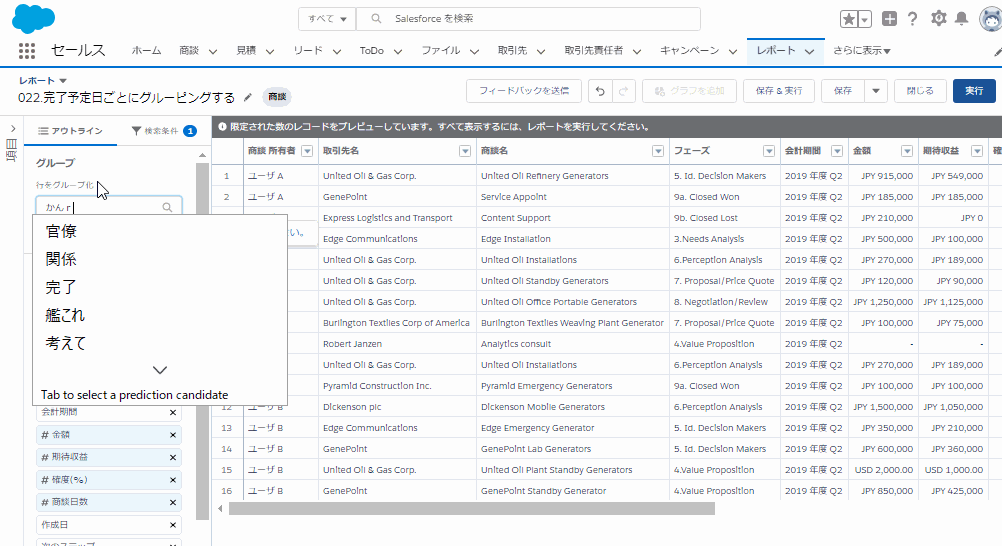Open 商談 所有者 column menu arrow
1002x546 pixels.
click(x=307, y=151)
